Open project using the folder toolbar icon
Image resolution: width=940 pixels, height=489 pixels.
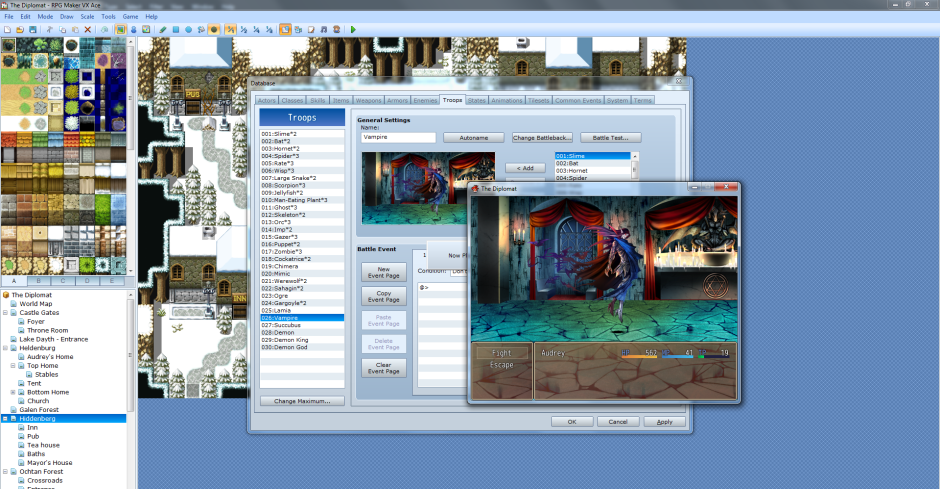(x=20, y=29)
